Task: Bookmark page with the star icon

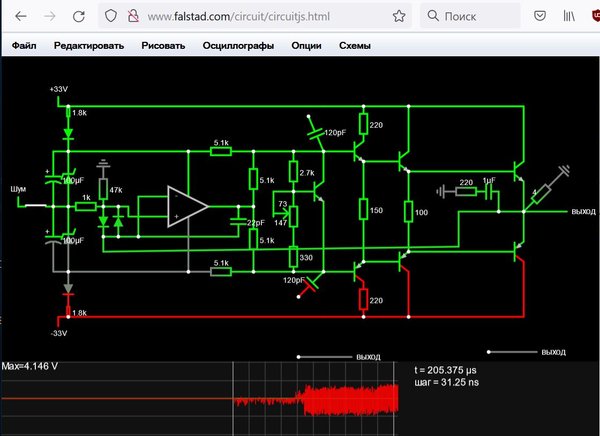Action: 399,16
